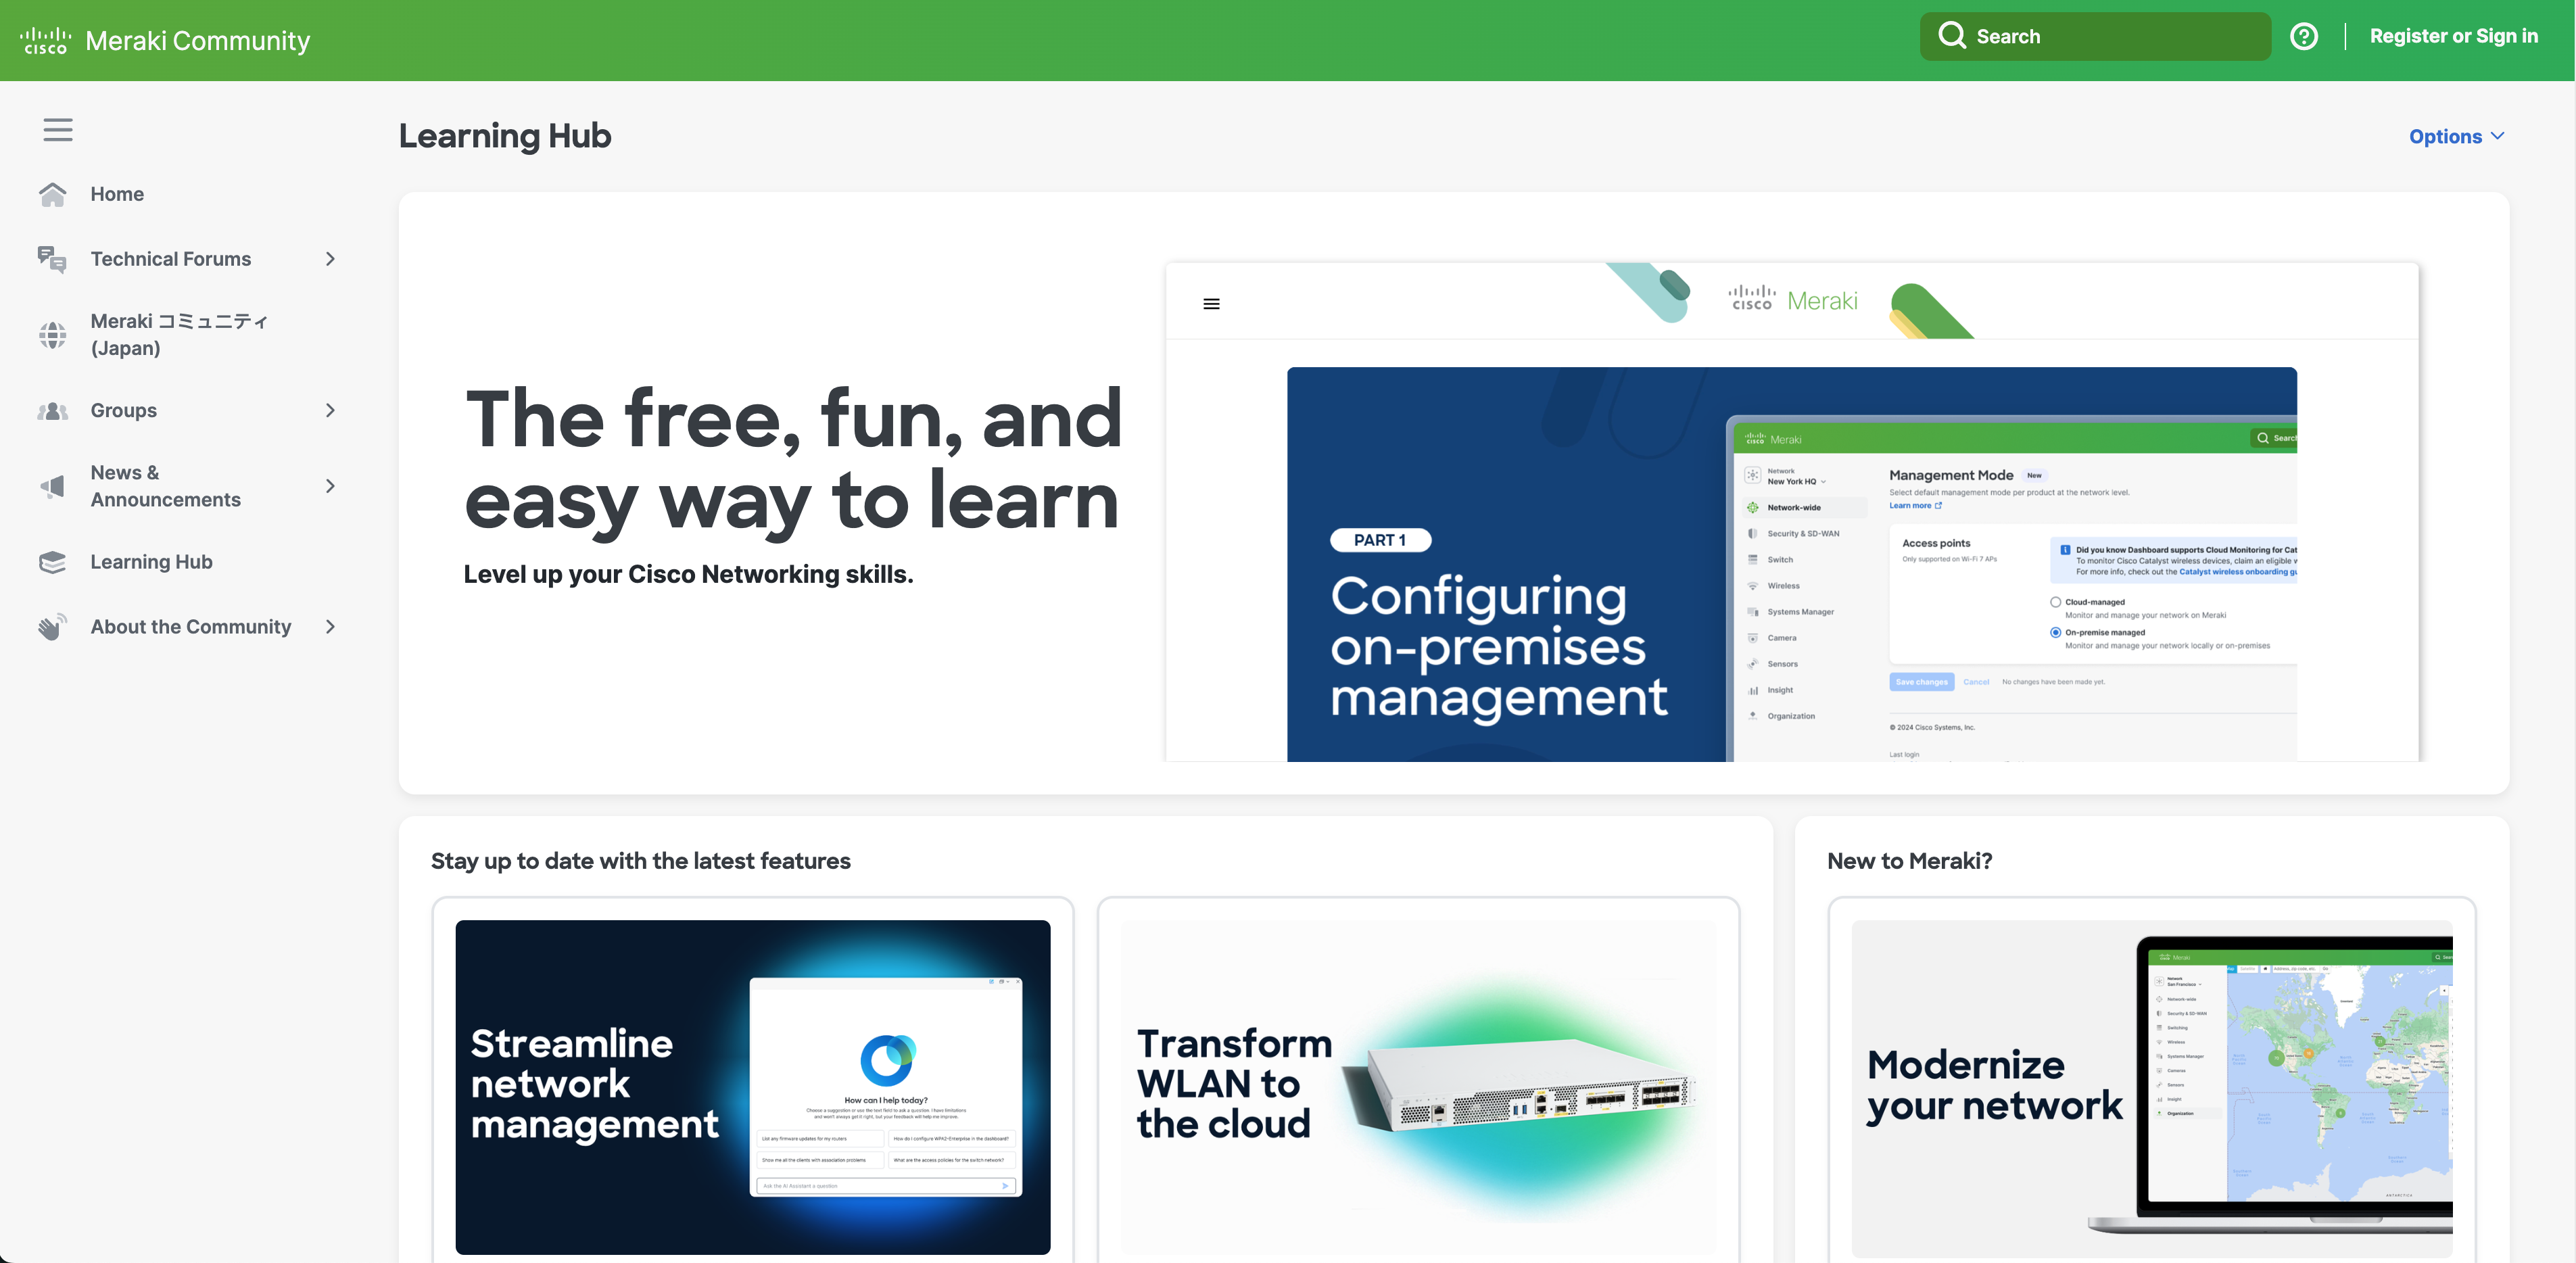Image resolution: width=2576 pixels, height=1263 pixels.
Task: Click the Cisco Meraki Community logo
Action: (166, 40)
